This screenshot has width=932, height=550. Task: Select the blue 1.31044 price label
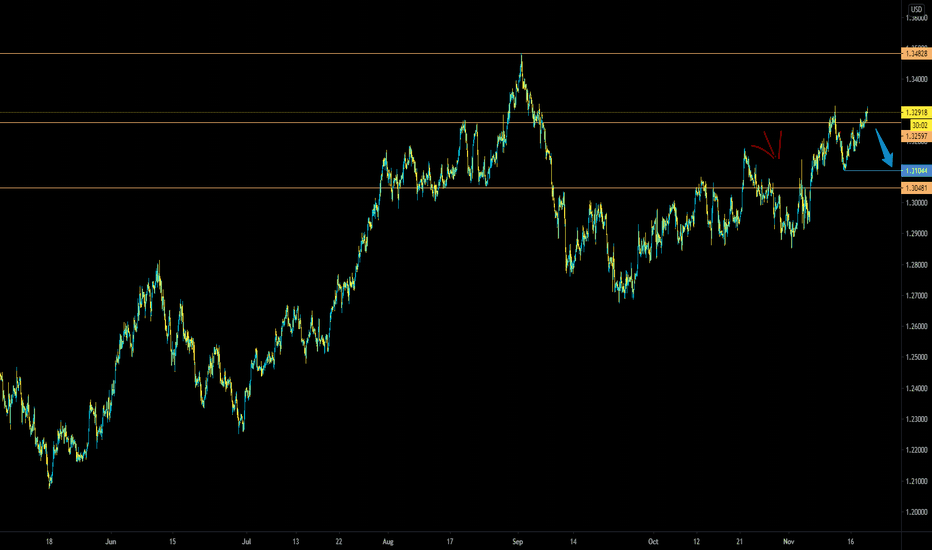916,171
